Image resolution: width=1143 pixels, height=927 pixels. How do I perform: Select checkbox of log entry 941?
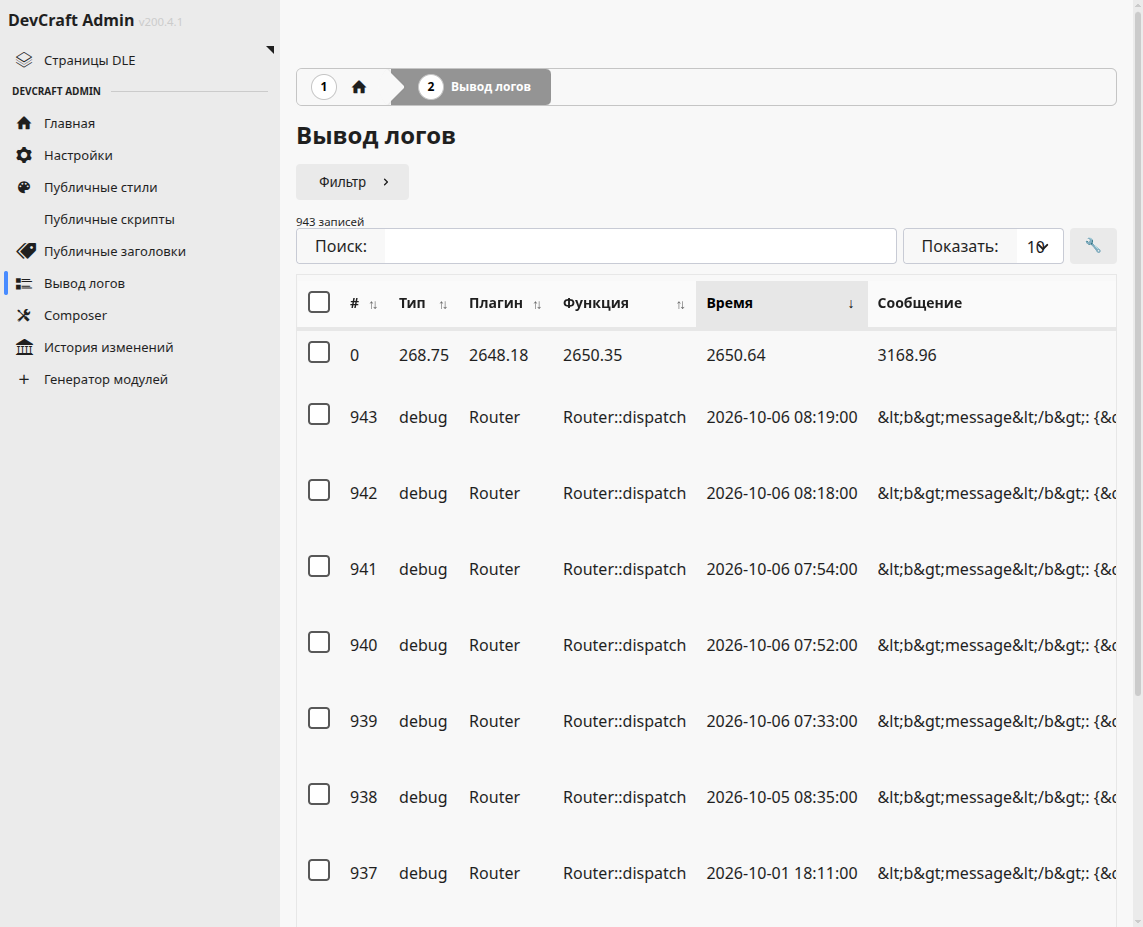319,566
